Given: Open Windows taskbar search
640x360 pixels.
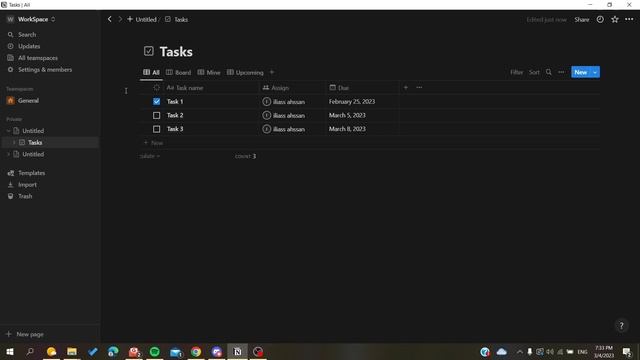Looking at the screenshot, I should tap(30, 351).
